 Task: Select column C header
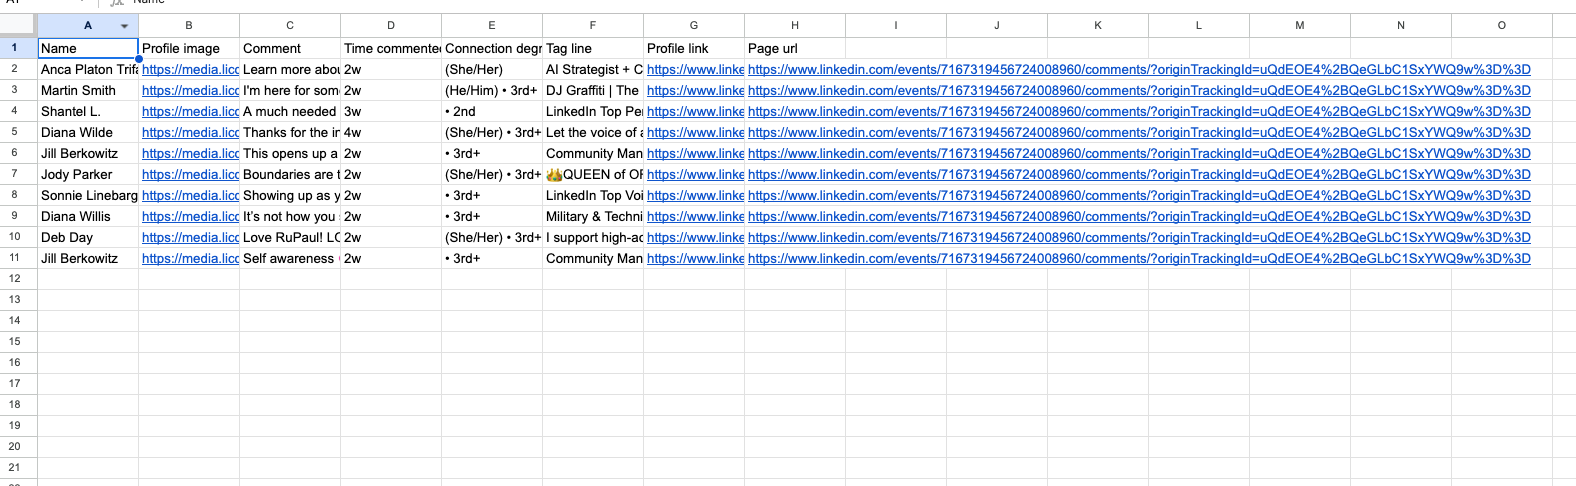(290, 25)
